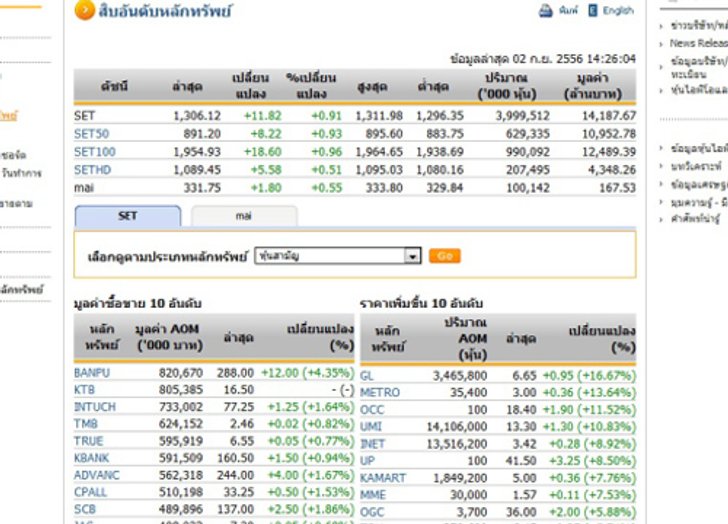The width and height of the screenshot is (728, 524).
Task: Open TRUE stock link
Action: 89,441
